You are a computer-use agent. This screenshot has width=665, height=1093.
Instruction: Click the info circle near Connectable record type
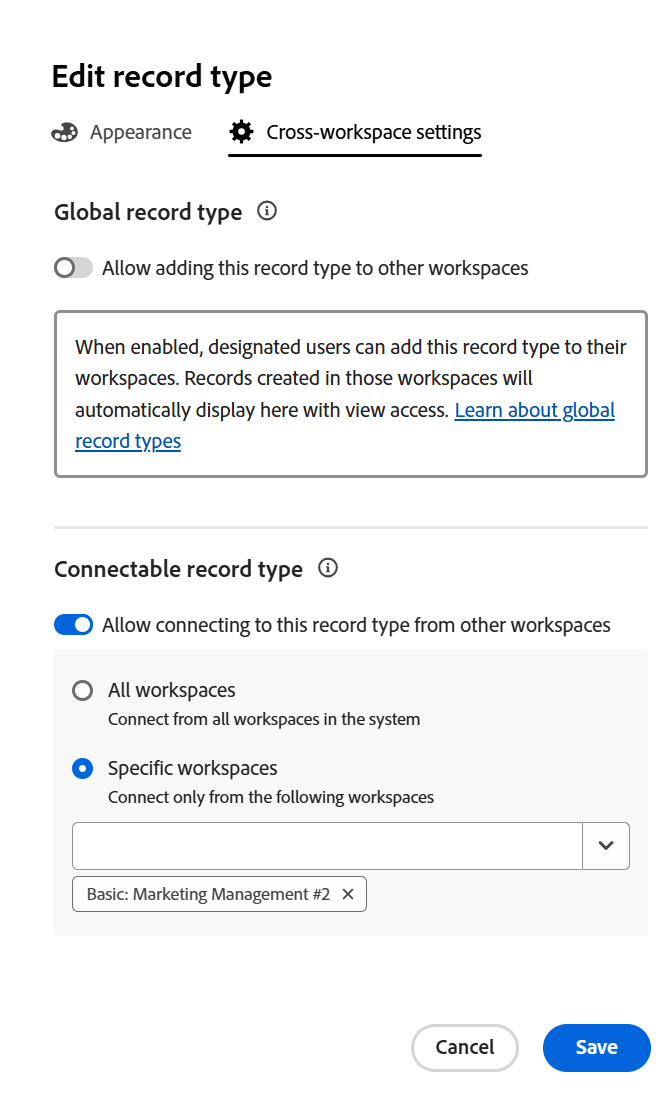(327, 568)
